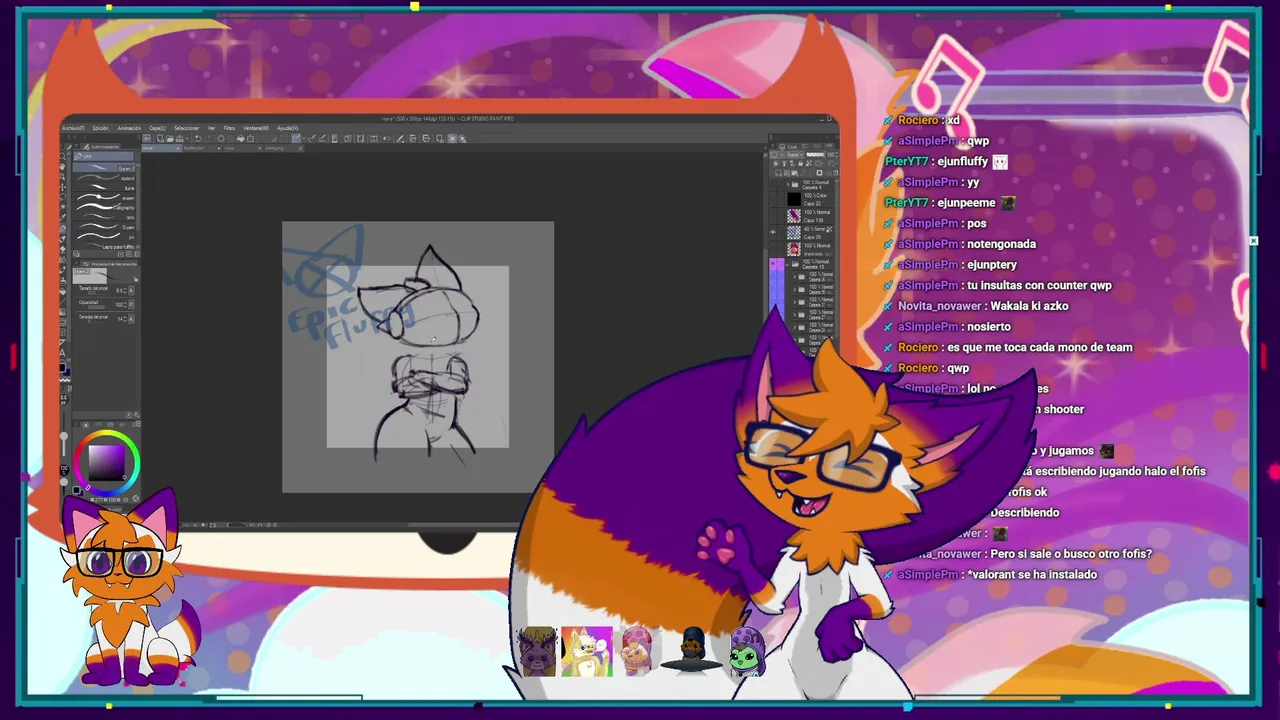Pick a shade in the color wheel square
1280x720 pixels.
pos(107,462)
